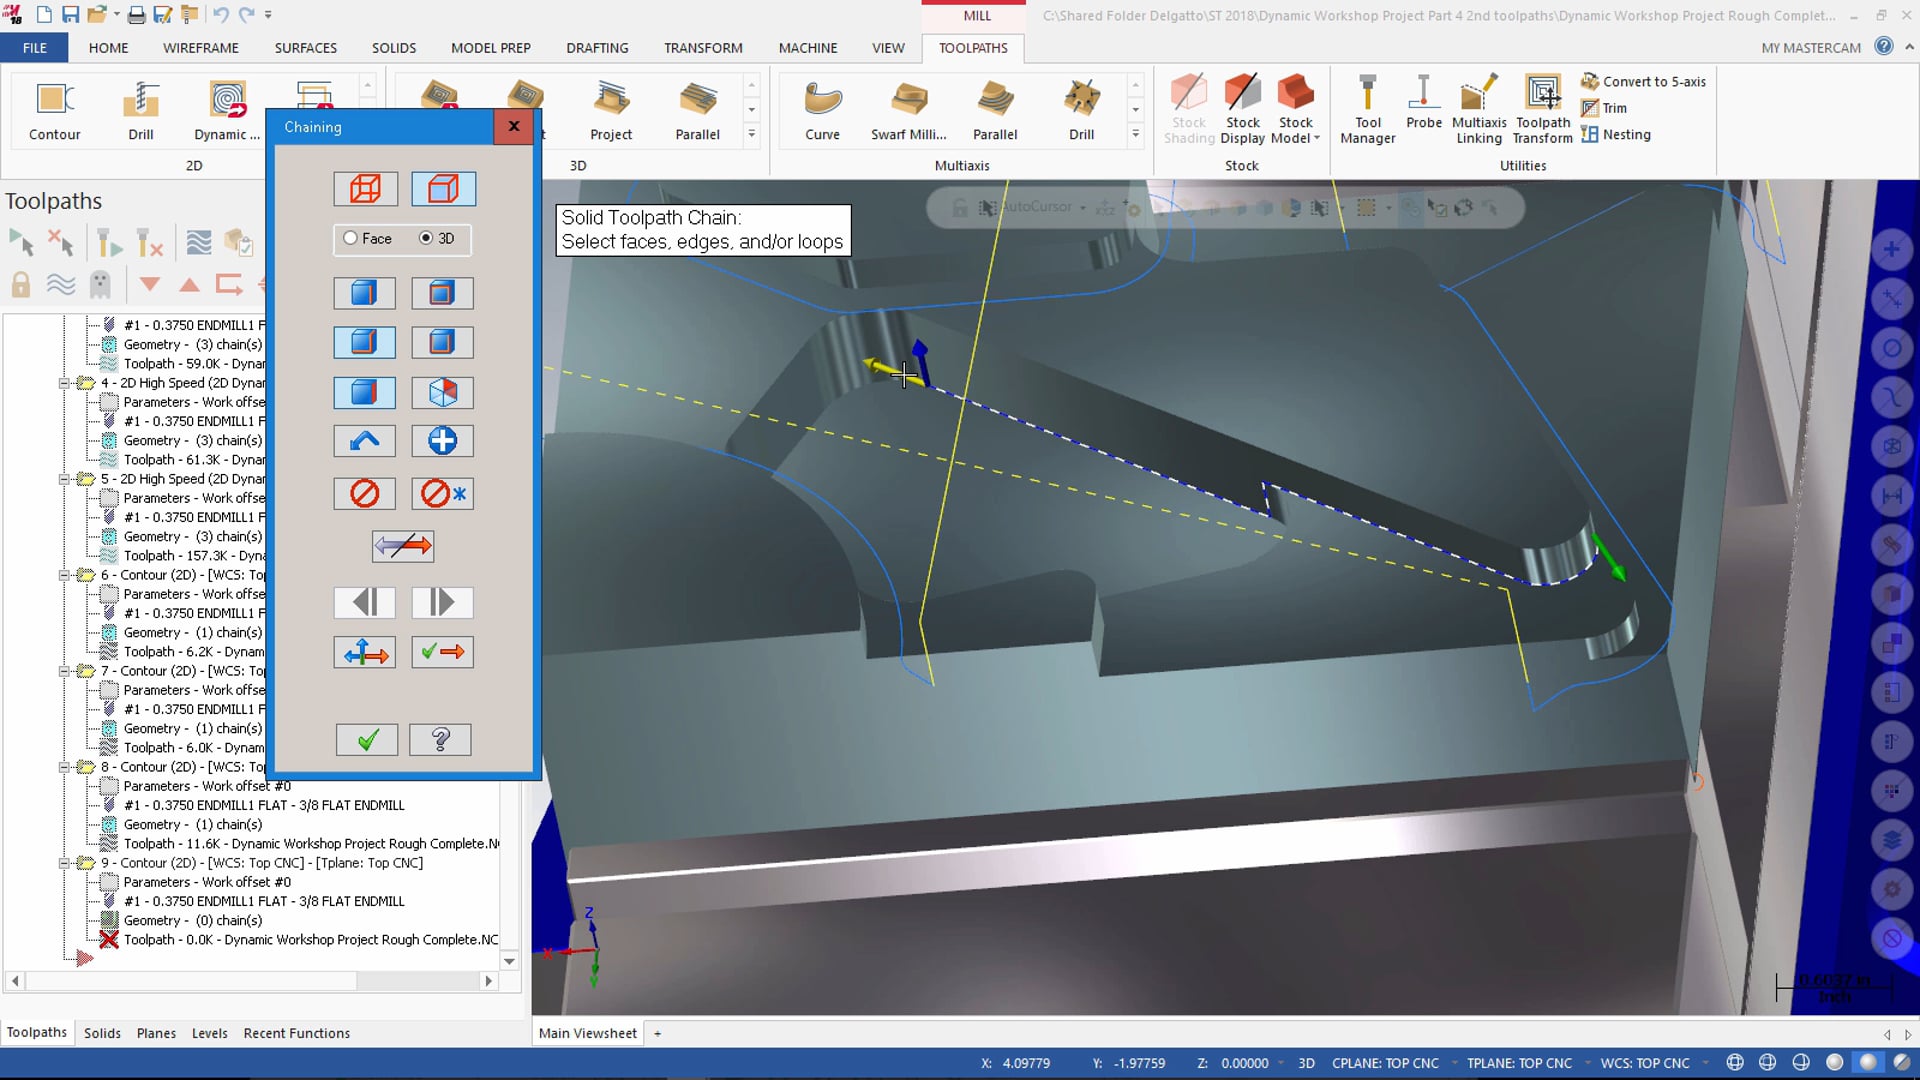Click CPLANE: TOP CNC in status bar
The height and width of the screenshot is (1080, 1920).
coord(1385,1063)
